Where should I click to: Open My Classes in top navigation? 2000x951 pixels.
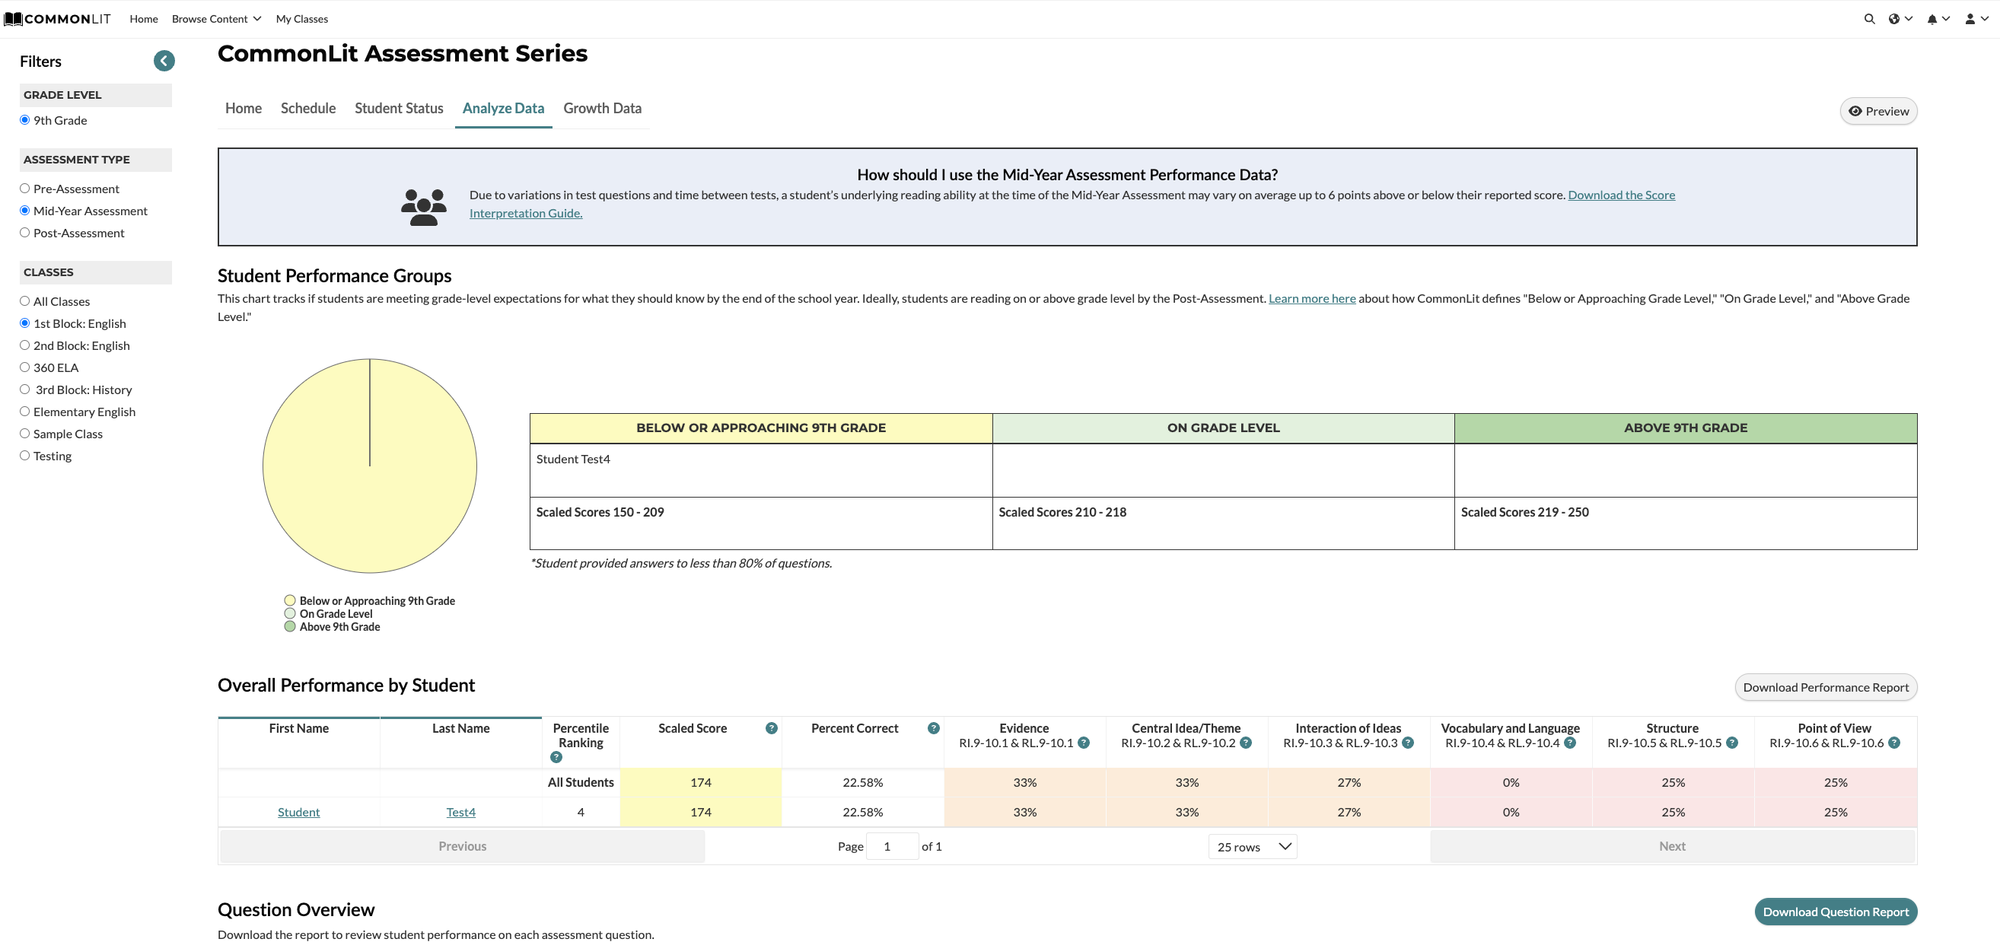(x=302, y=19)
